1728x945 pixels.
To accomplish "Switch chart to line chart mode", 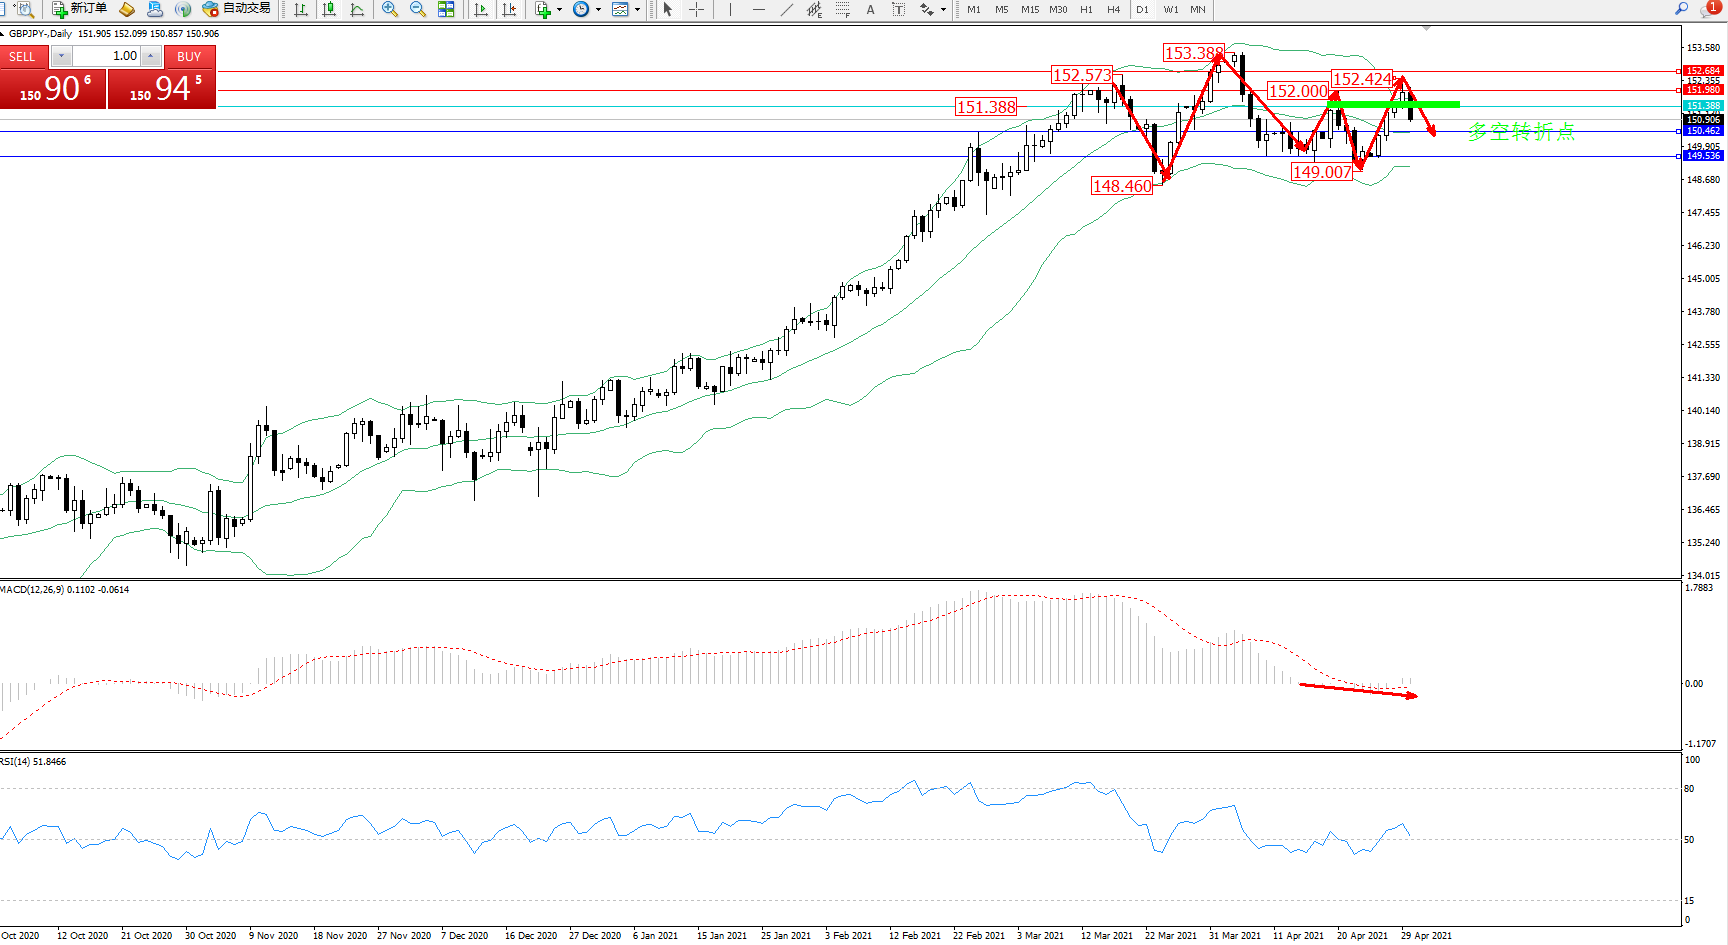I will pyautogui.click(x=357, y=9).
